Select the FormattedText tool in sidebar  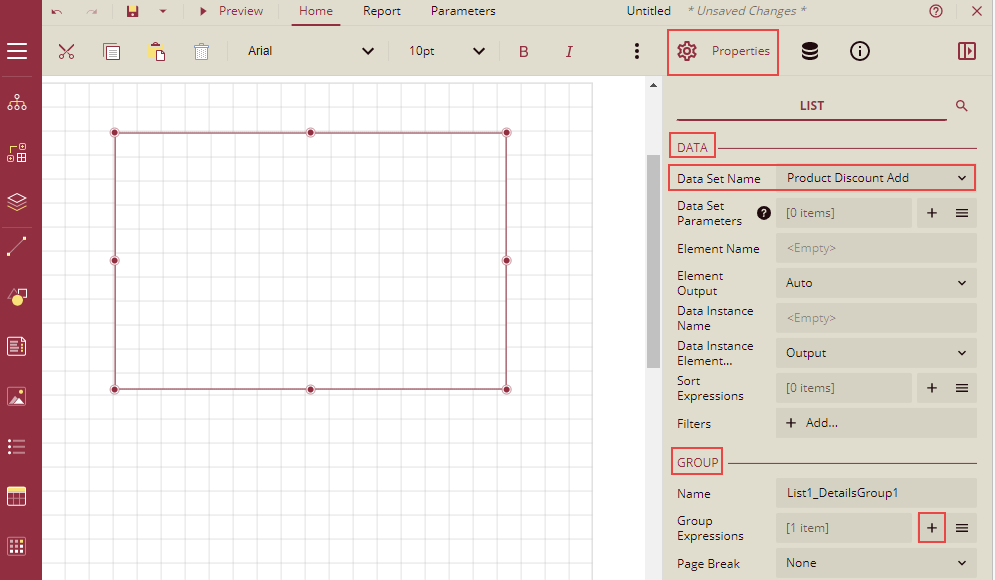(x=17, y=346)
